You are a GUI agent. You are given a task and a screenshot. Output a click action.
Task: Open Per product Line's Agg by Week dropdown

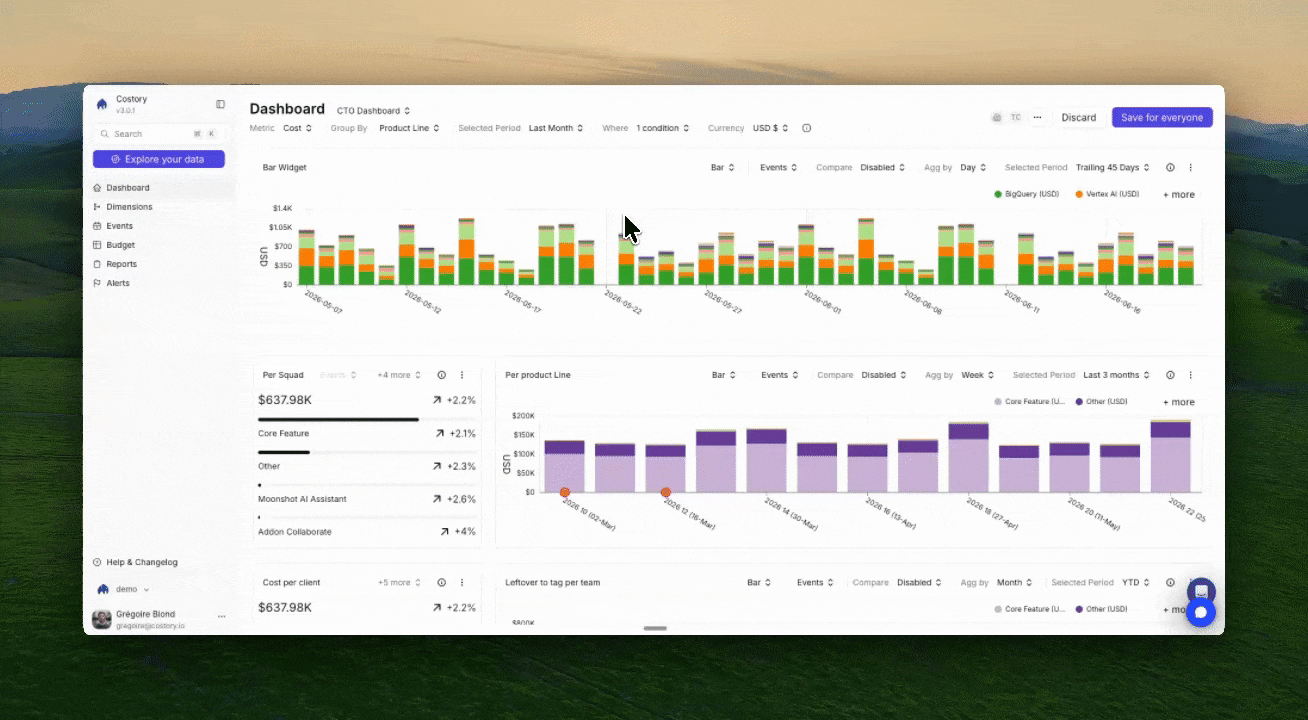tap(977, 375)
